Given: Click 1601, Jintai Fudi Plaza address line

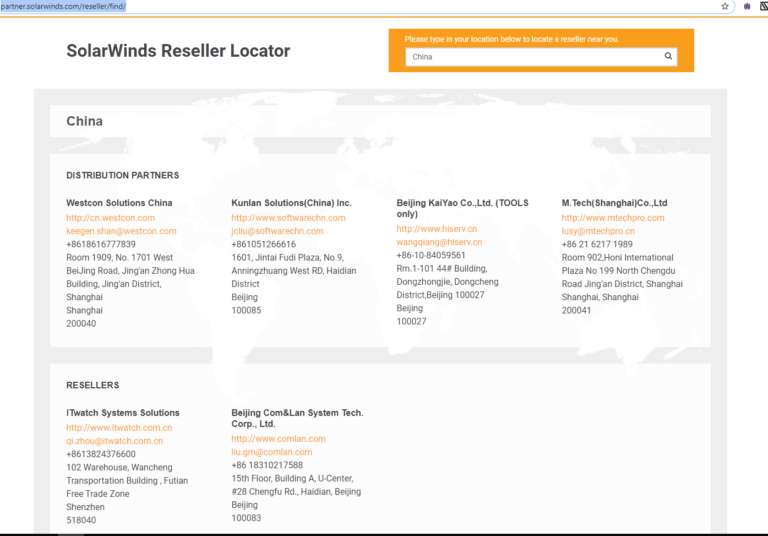Looking at the screenshot, I should click(288, 257).
